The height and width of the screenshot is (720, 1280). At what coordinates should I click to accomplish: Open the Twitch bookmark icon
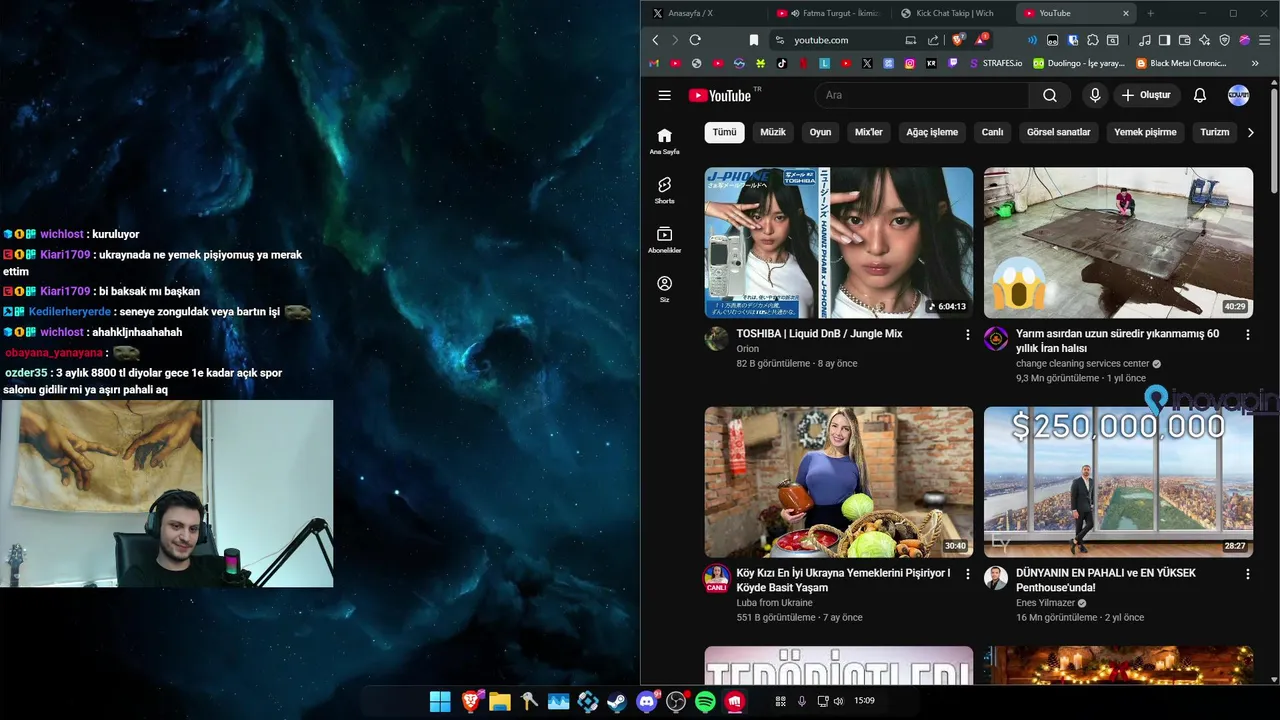point(953,63)
